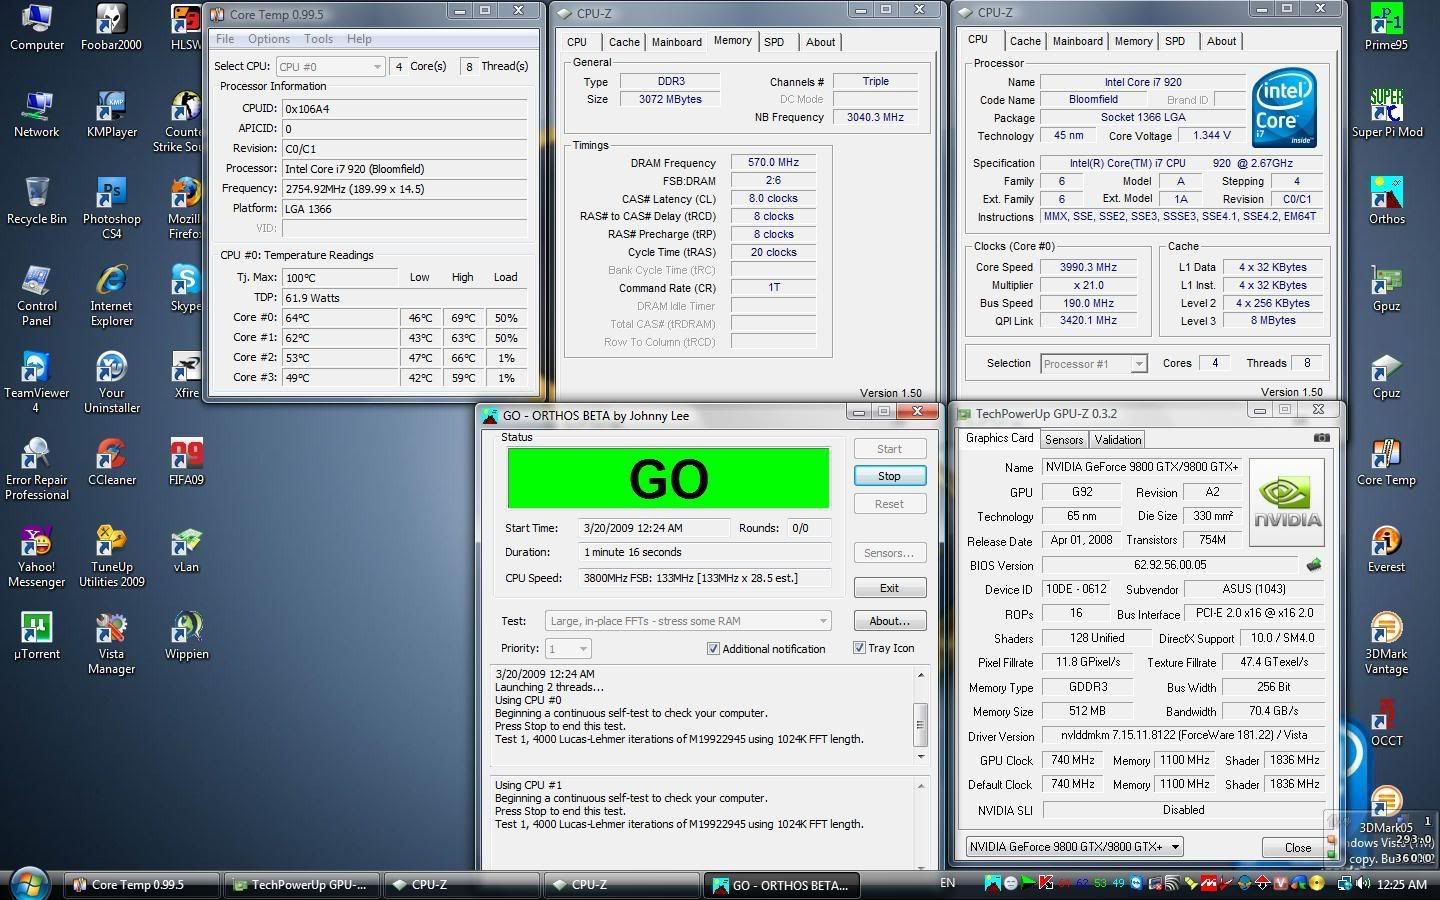Viewport: 1440px width, 900px height.
Task: Open the Test type dropdown in Orthos
Action: click(x=689, y=621)
